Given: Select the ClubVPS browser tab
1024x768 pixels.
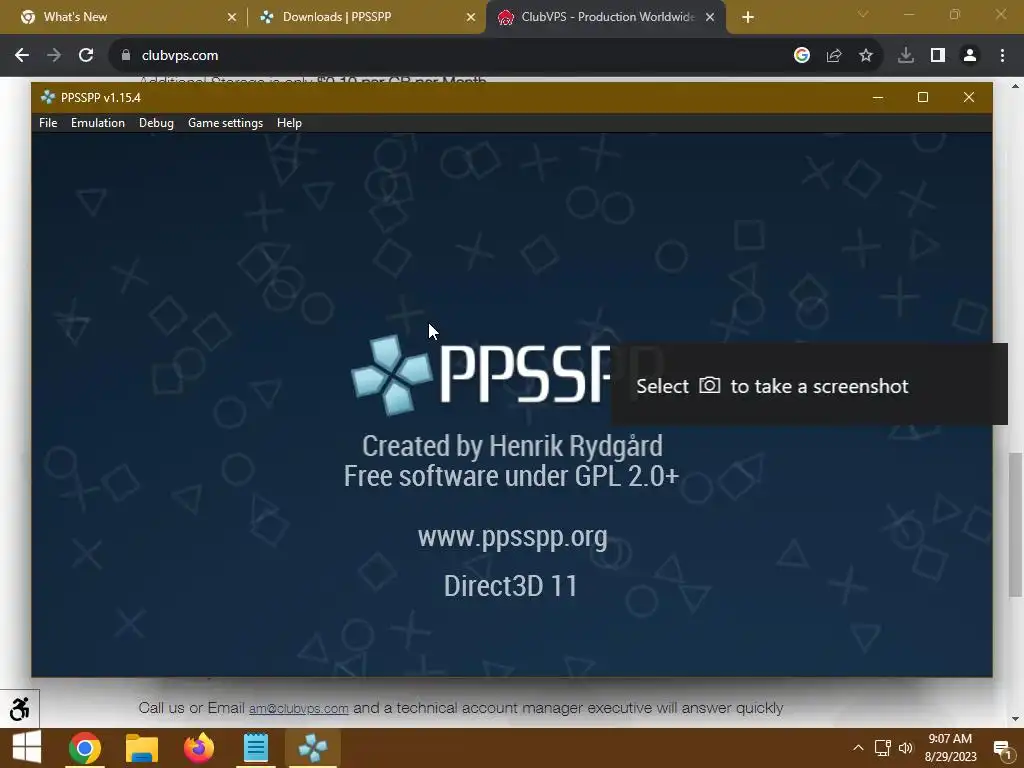Looking at the screenshot, I should 607,17.
